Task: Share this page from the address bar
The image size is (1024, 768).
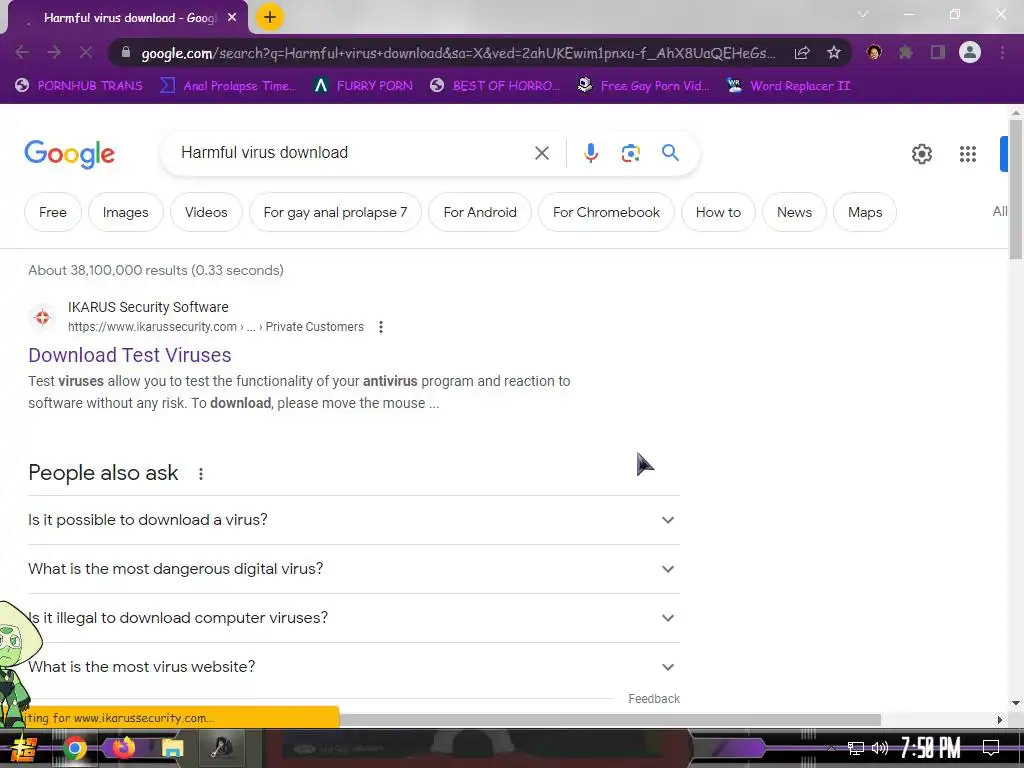Action: click(802, 53)
